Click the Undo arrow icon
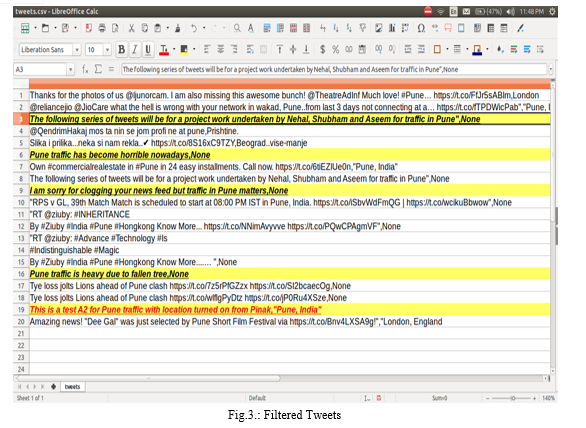Viewport: 586px width, 428px height. point(194,28)
